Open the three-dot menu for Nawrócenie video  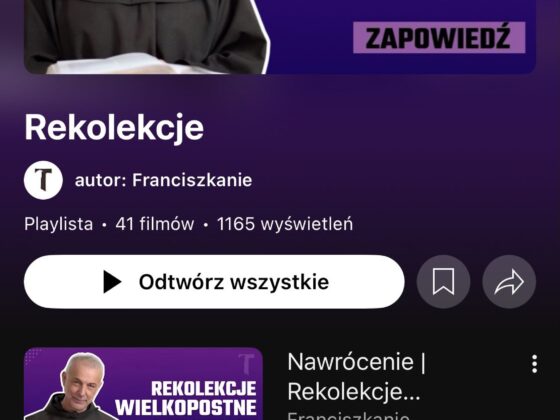point(534,364)
